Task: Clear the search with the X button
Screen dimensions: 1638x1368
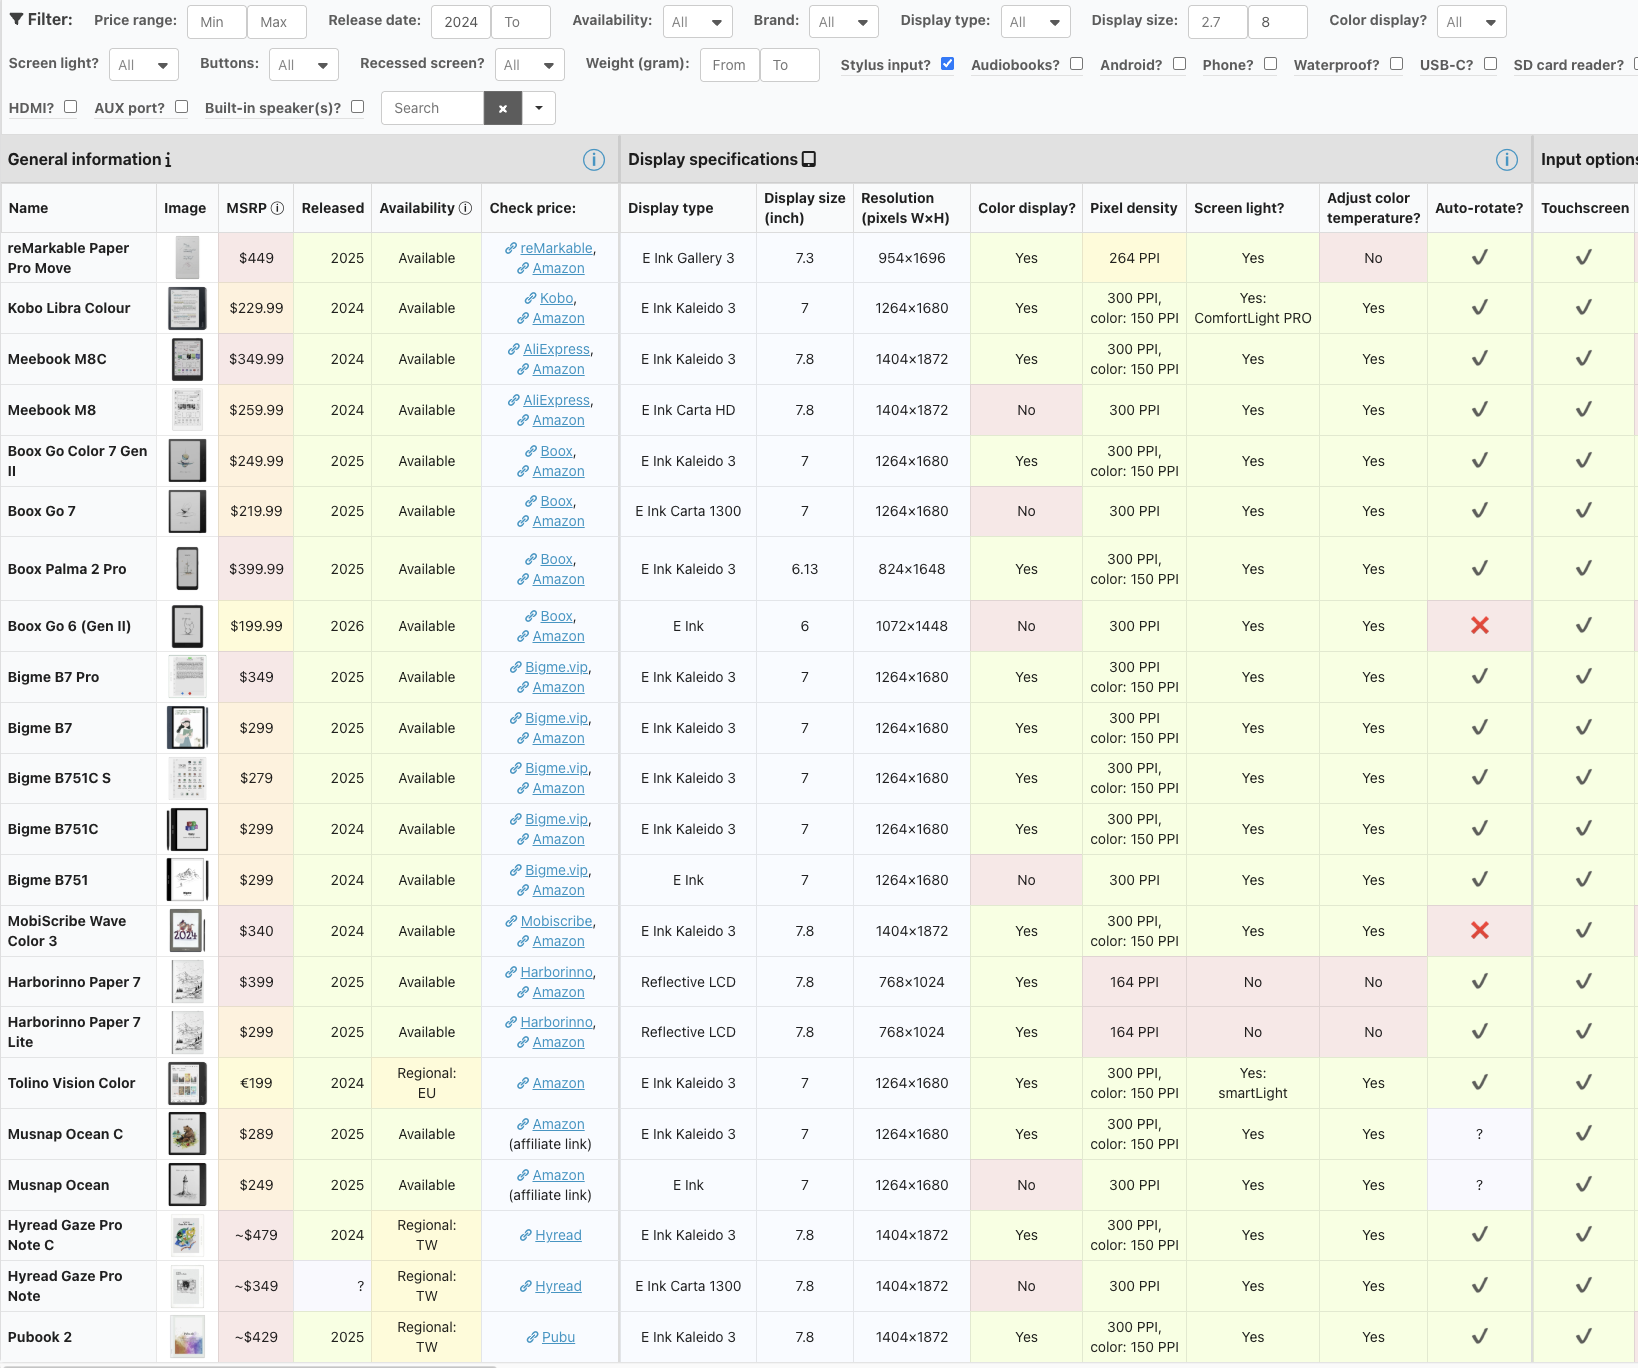Action: point(503,108)
